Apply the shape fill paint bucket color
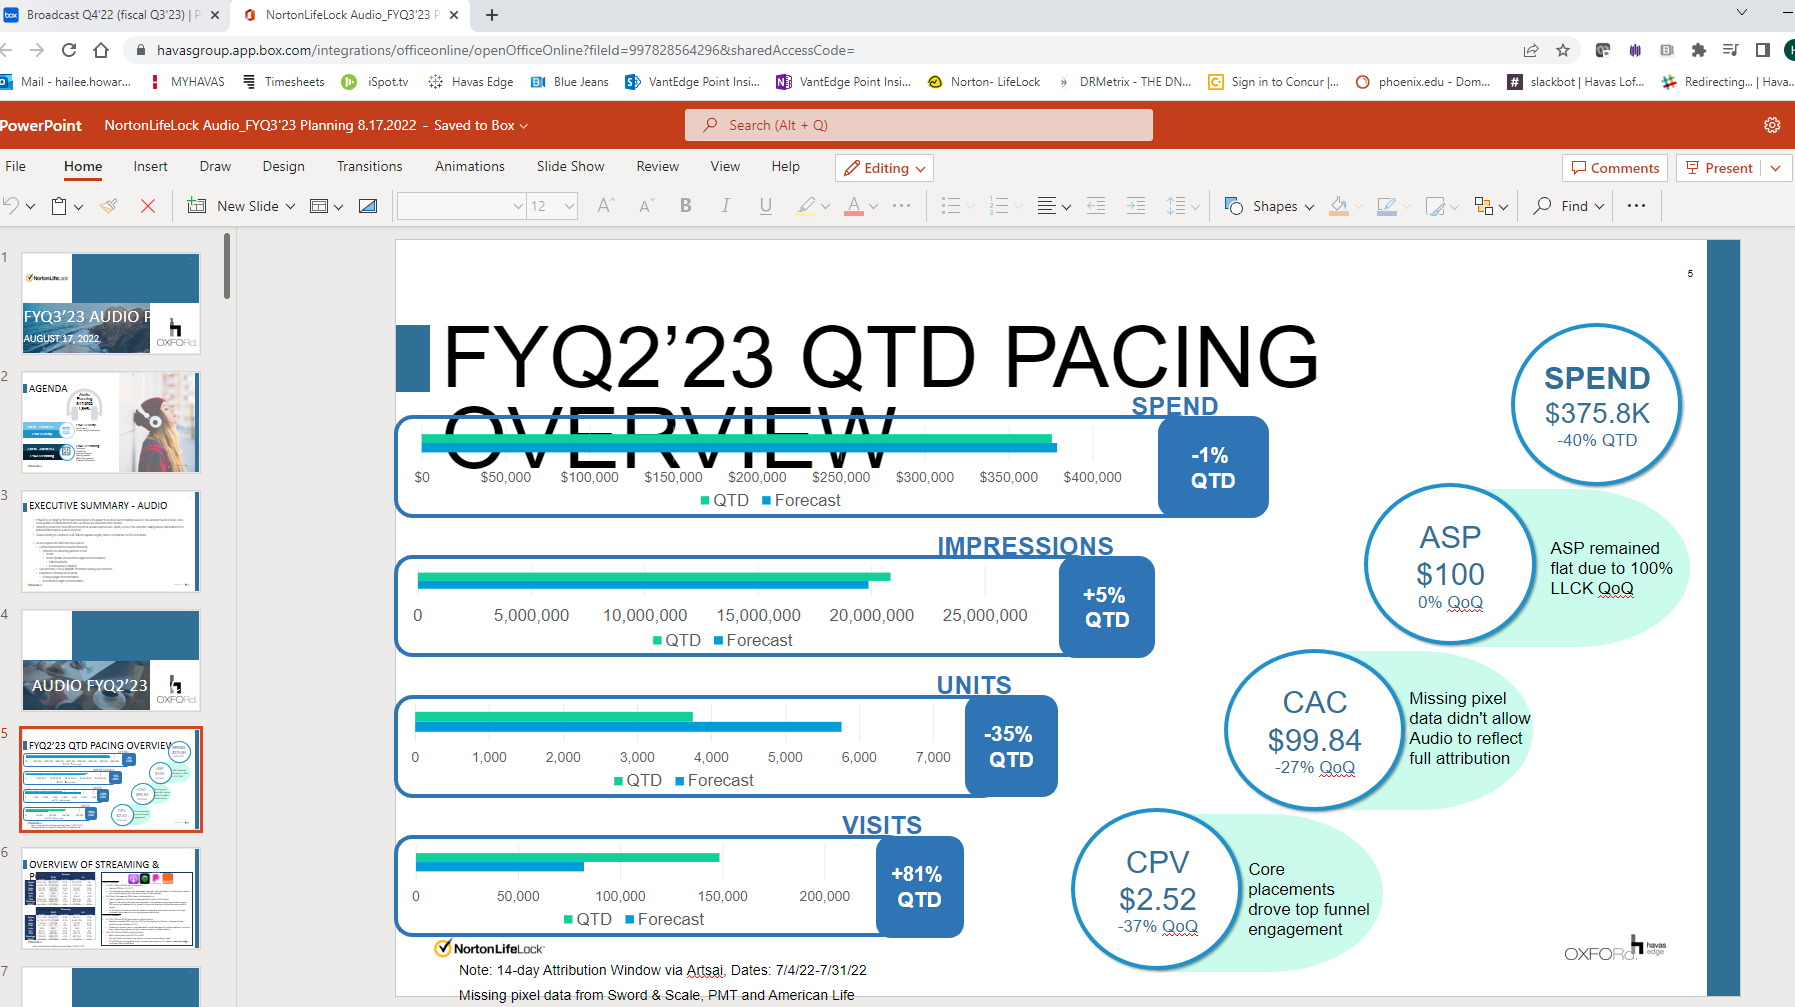The image size is (1795, 1007). coord(1338,206)
